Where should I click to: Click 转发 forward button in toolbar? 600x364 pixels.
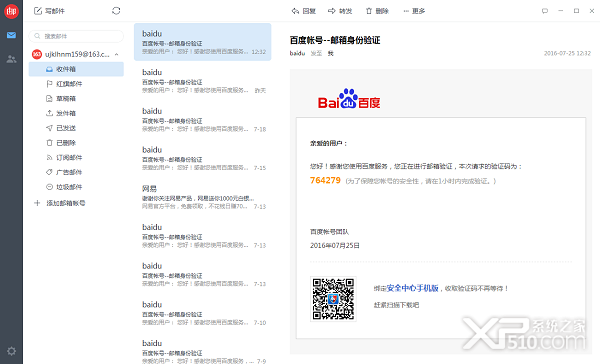pyautogui.click(x=340, y=11)
